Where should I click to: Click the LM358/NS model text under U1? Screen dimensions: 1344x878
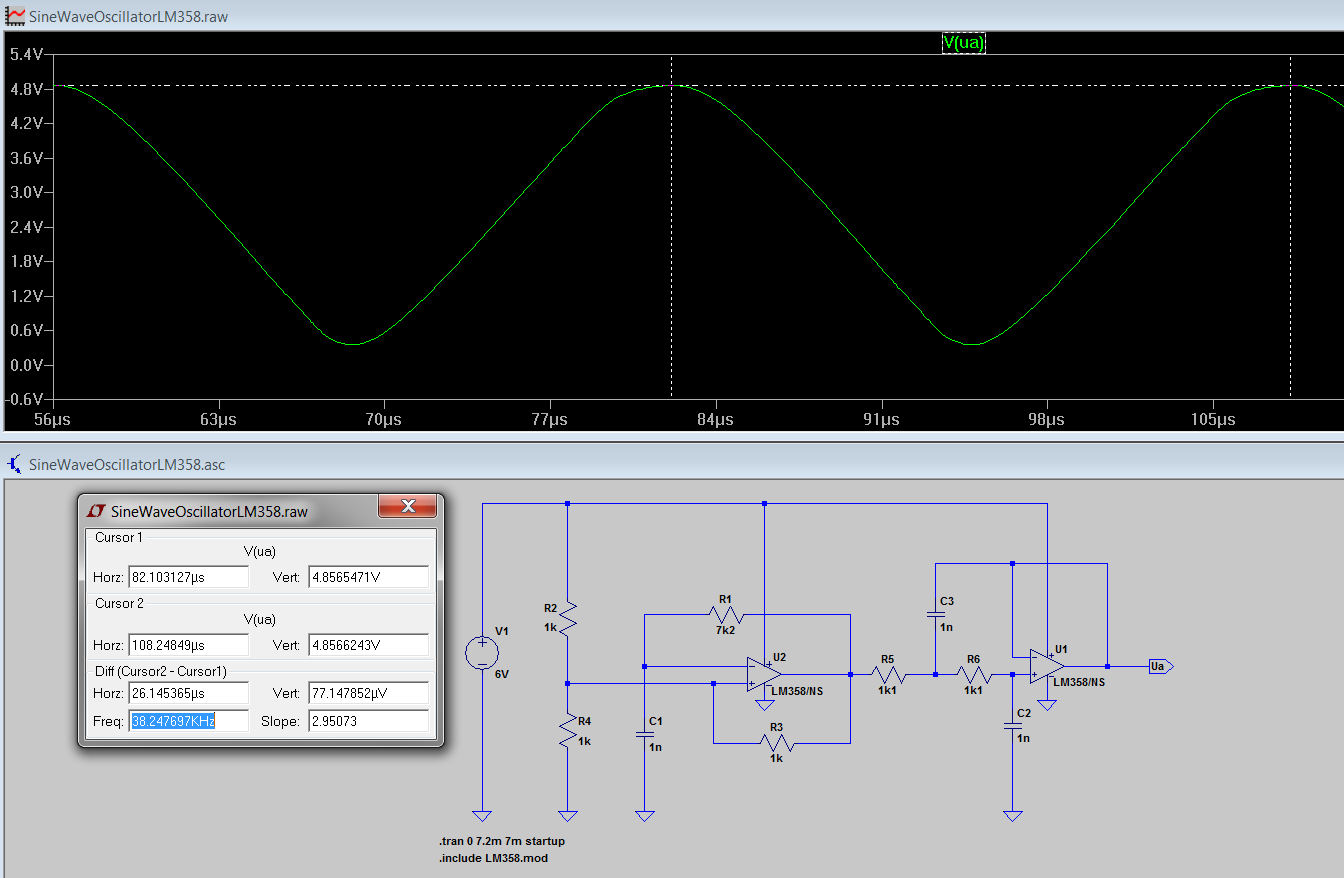click(x=1079, y=682)
